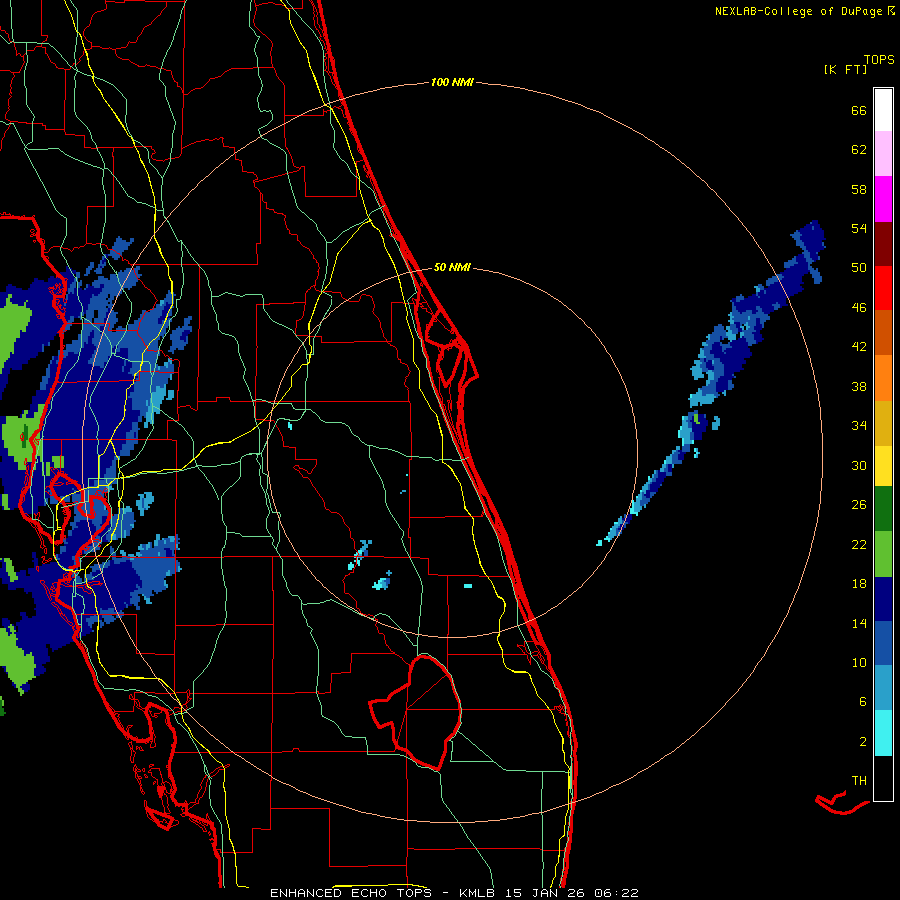The width and height of the screenshot is (900, 900).
Task: Click the legend value '62'
Action: [x=859, y=150]
